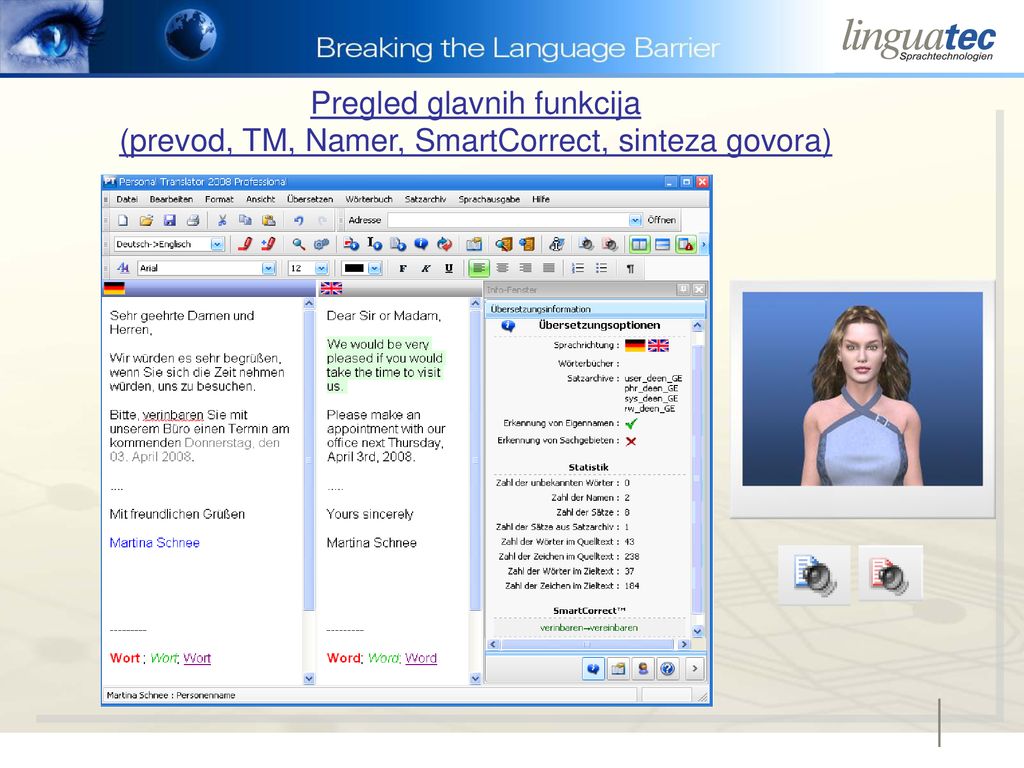Screen dimensions: 1024x768
Task: Click the blue info bubble toolbar icon
Action: click(x=421, y=244)
